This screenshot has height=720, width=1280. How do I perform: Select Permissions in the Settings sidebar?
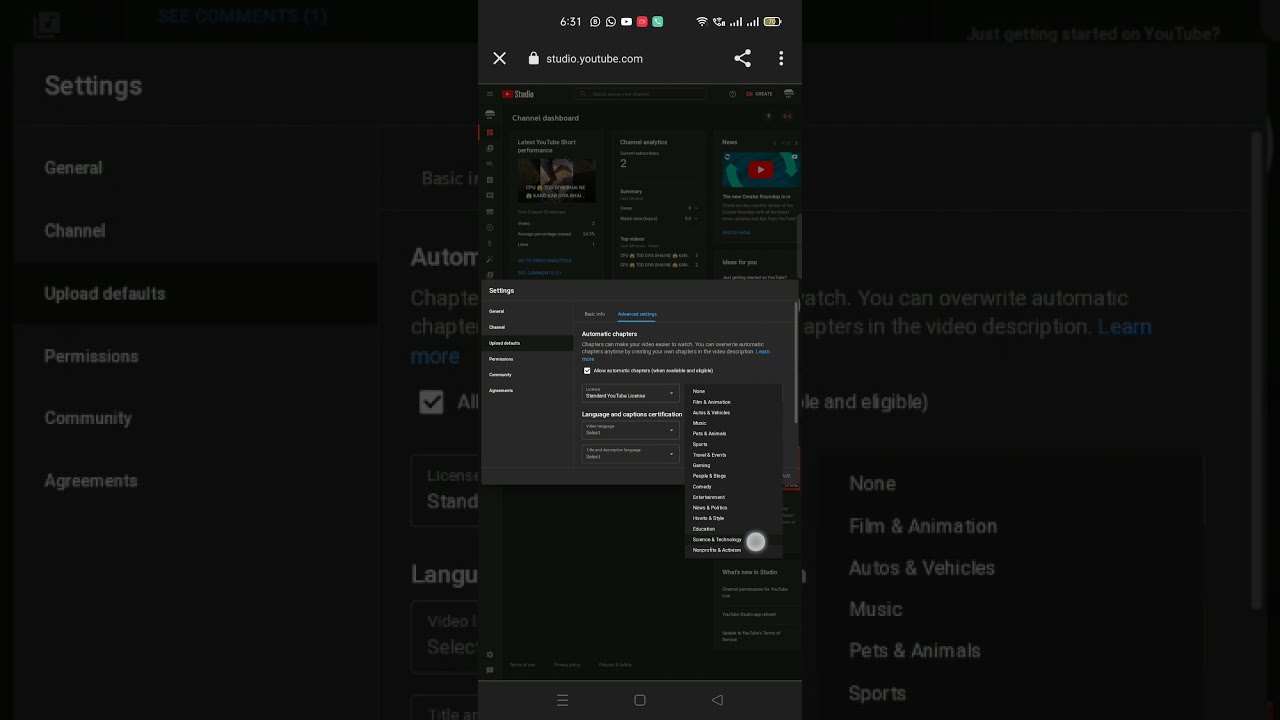[x=527, y=359]
